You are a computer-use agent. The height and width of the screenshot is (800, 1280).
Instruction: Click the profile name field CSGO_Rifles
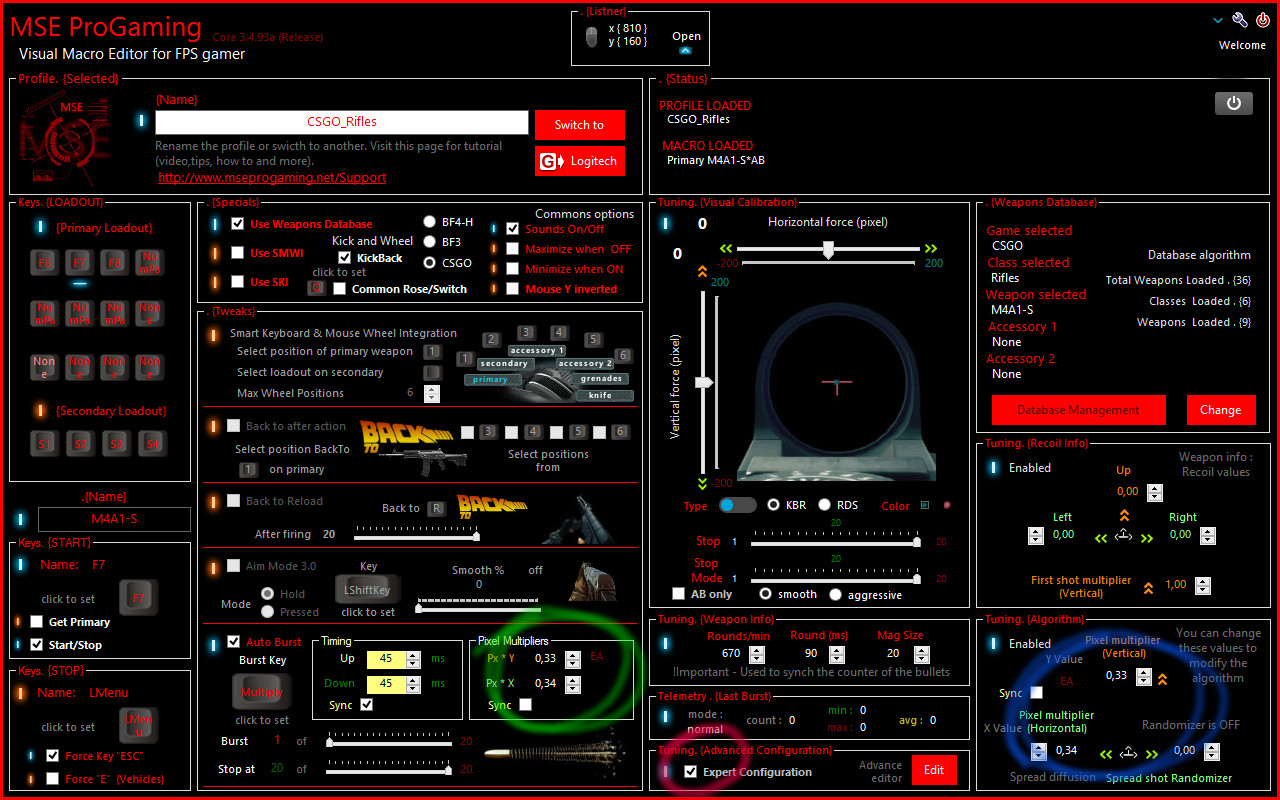(x=342, y=122)
